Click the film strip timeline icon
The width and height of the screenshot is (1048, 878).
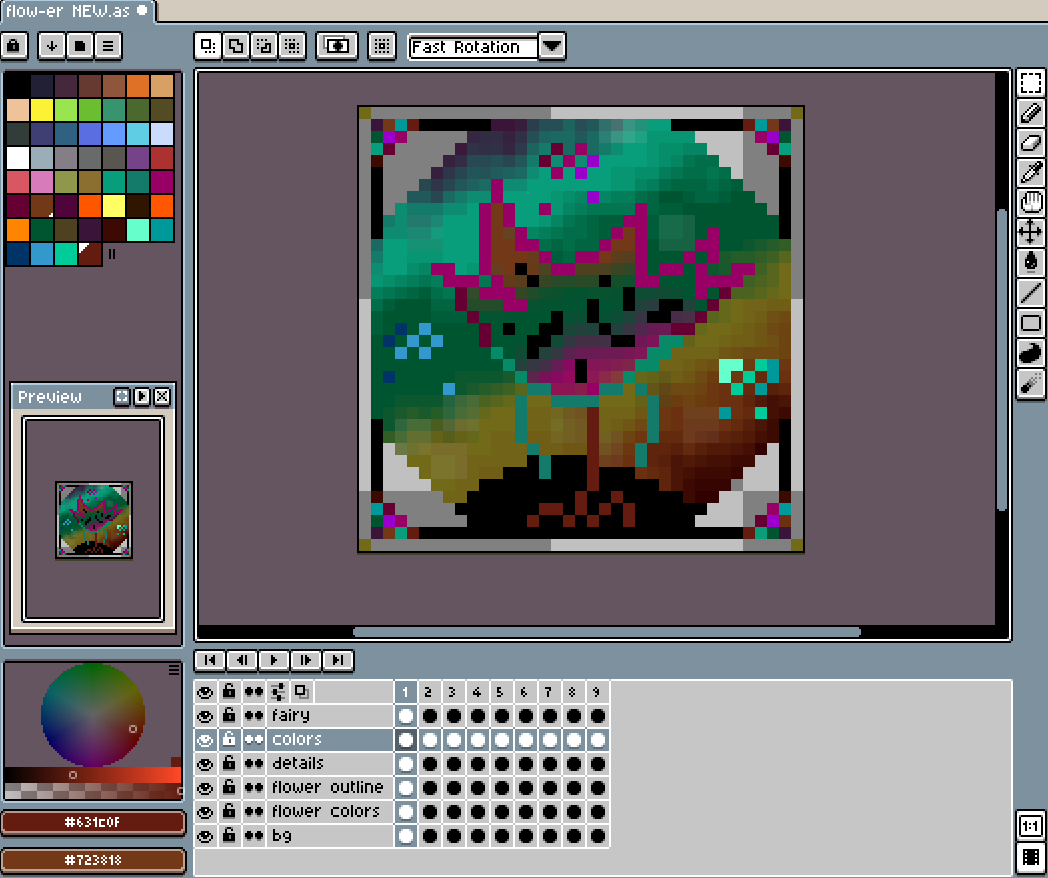[x=1030, y=856]
